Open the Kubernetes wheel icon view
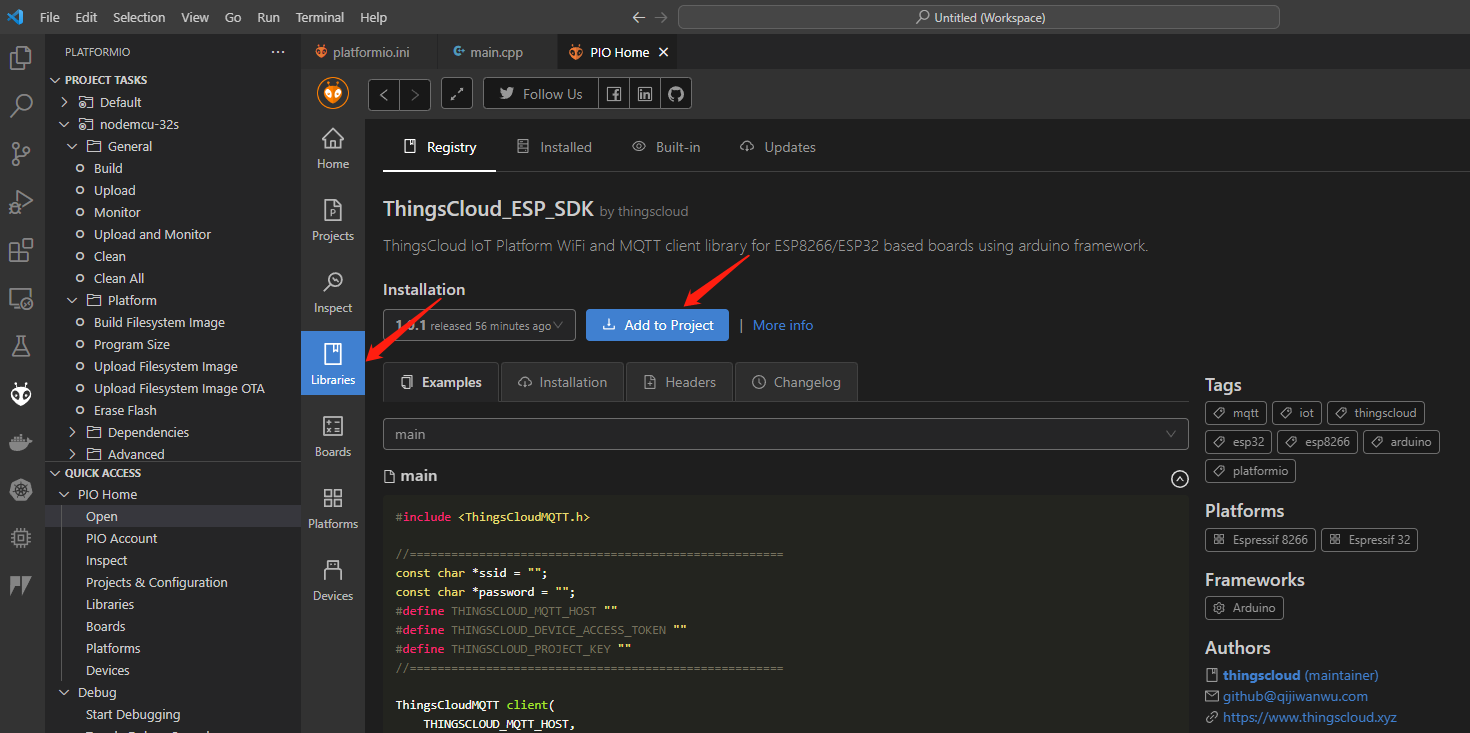 (x=21, y=490)
